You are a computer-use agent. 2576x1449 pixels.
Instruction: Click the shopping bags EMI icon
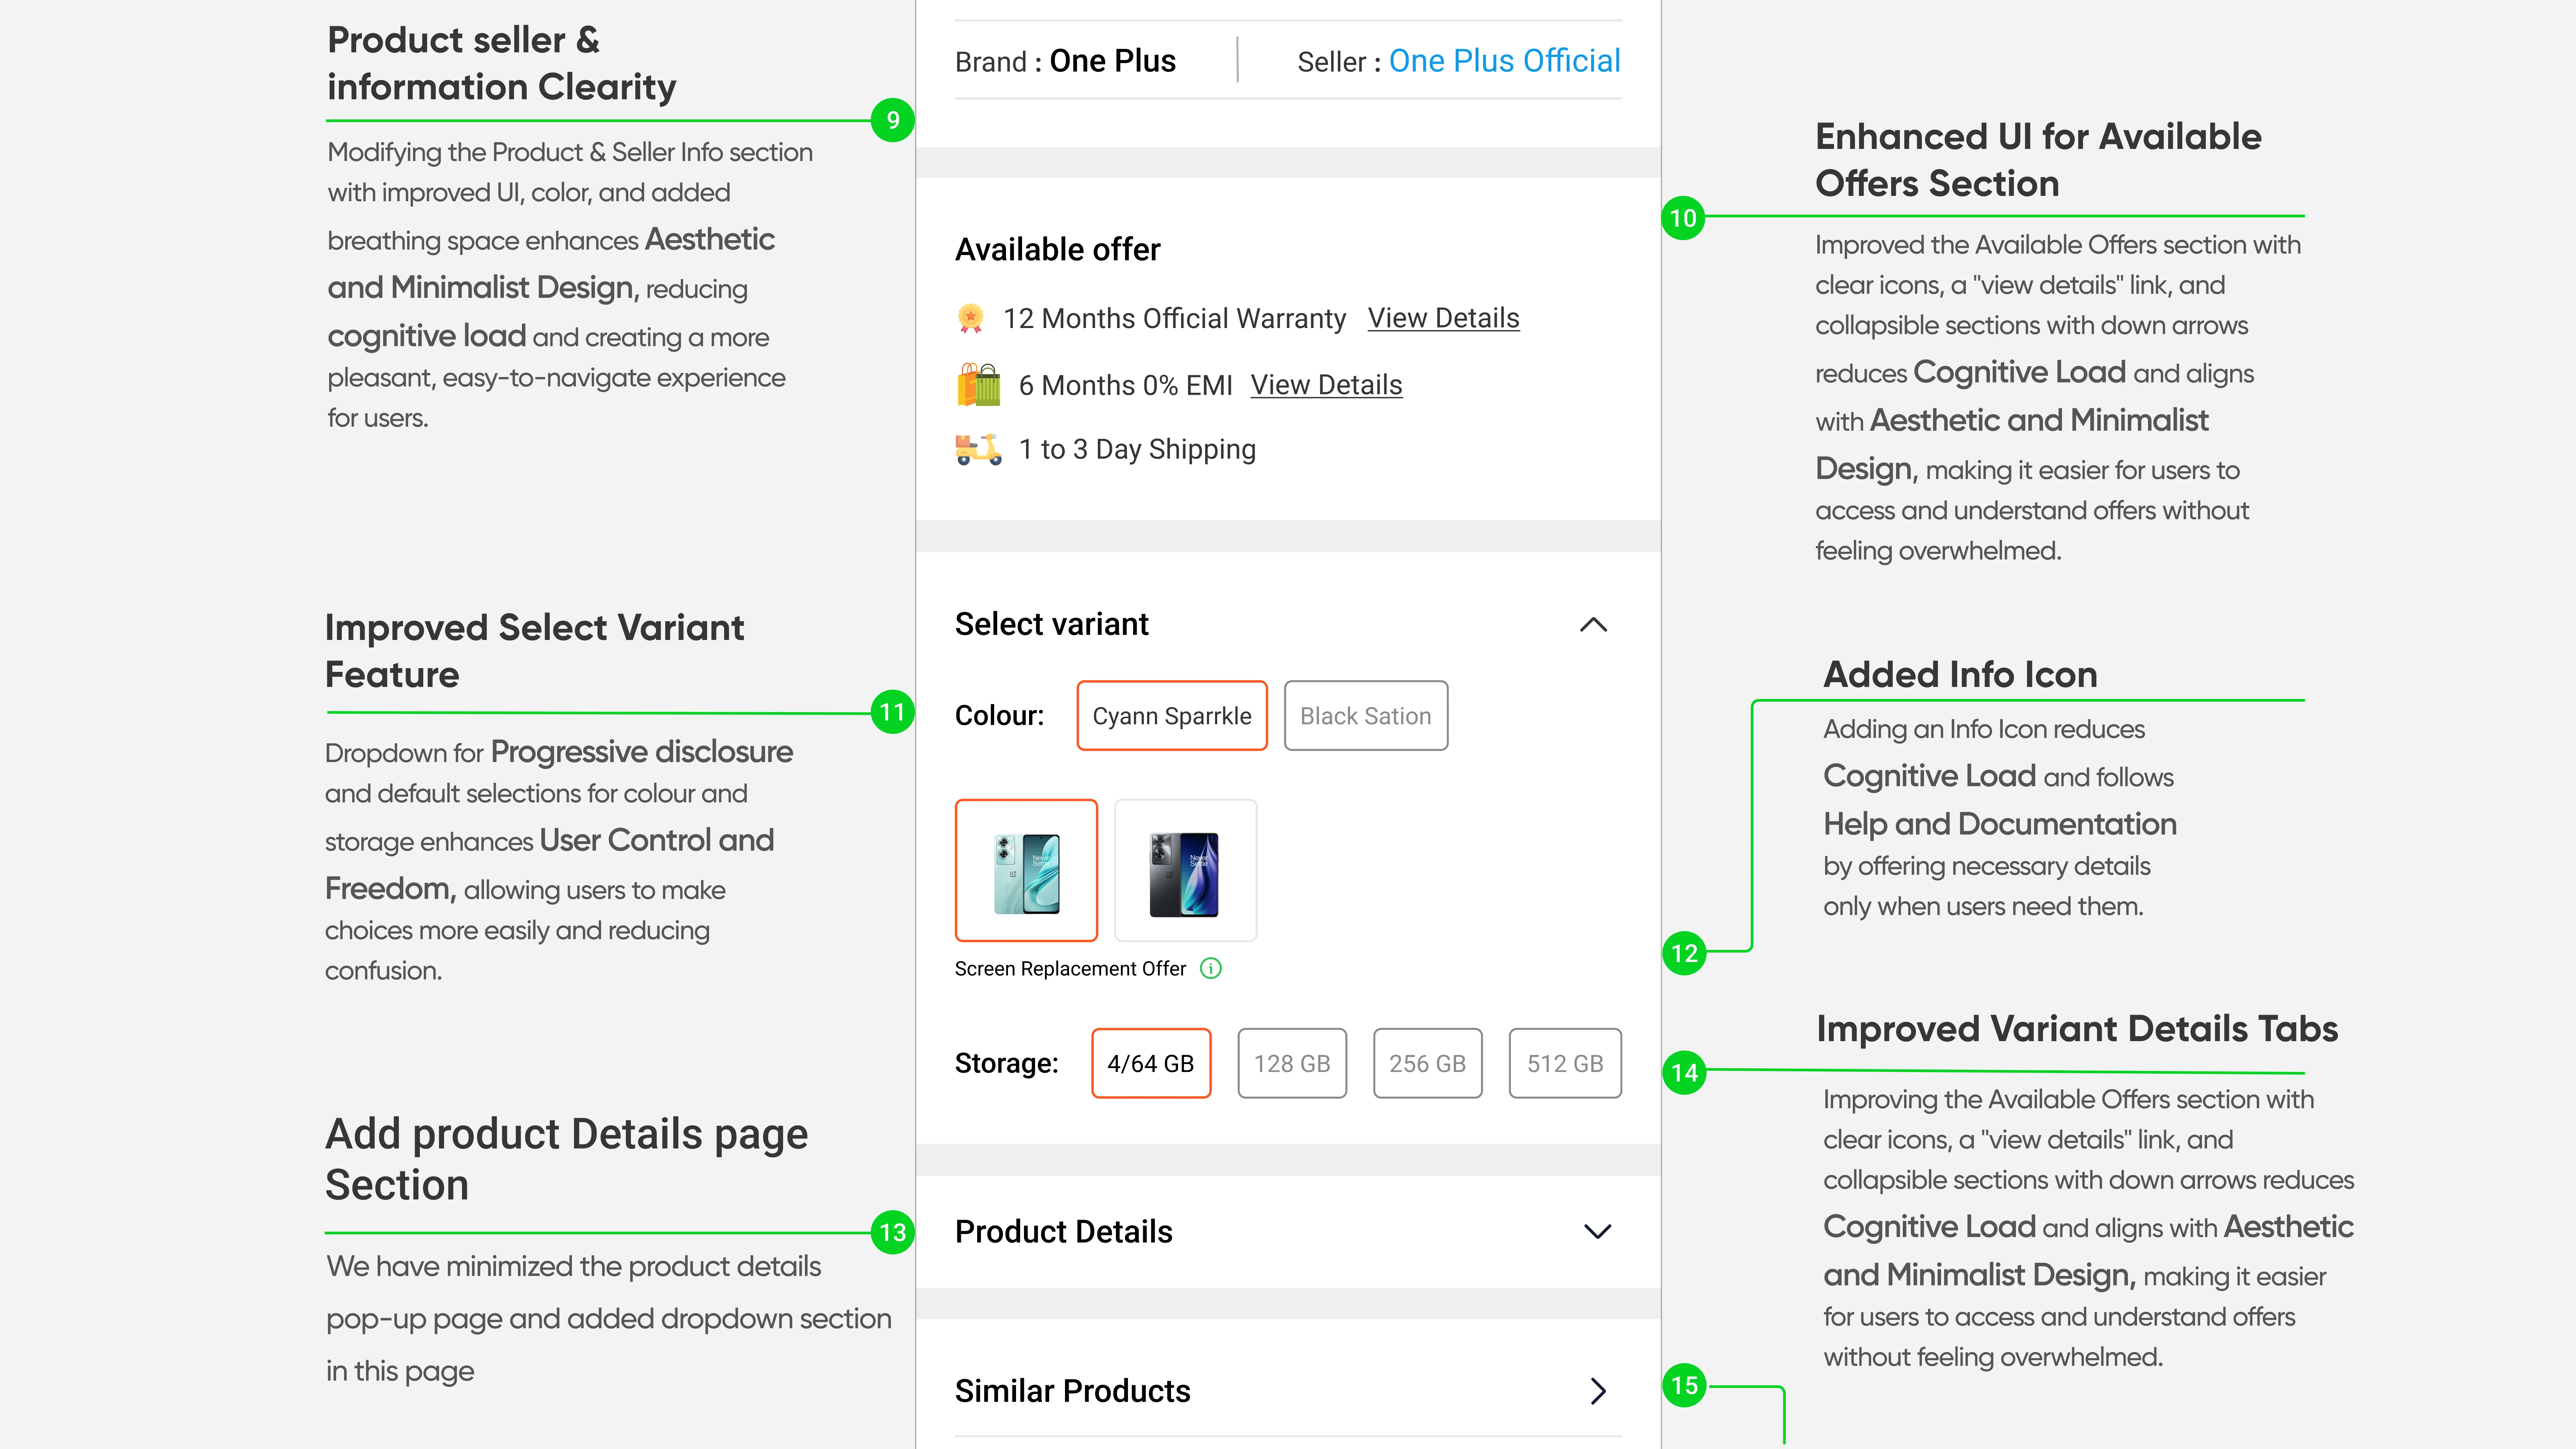click(x=978, y=385)
